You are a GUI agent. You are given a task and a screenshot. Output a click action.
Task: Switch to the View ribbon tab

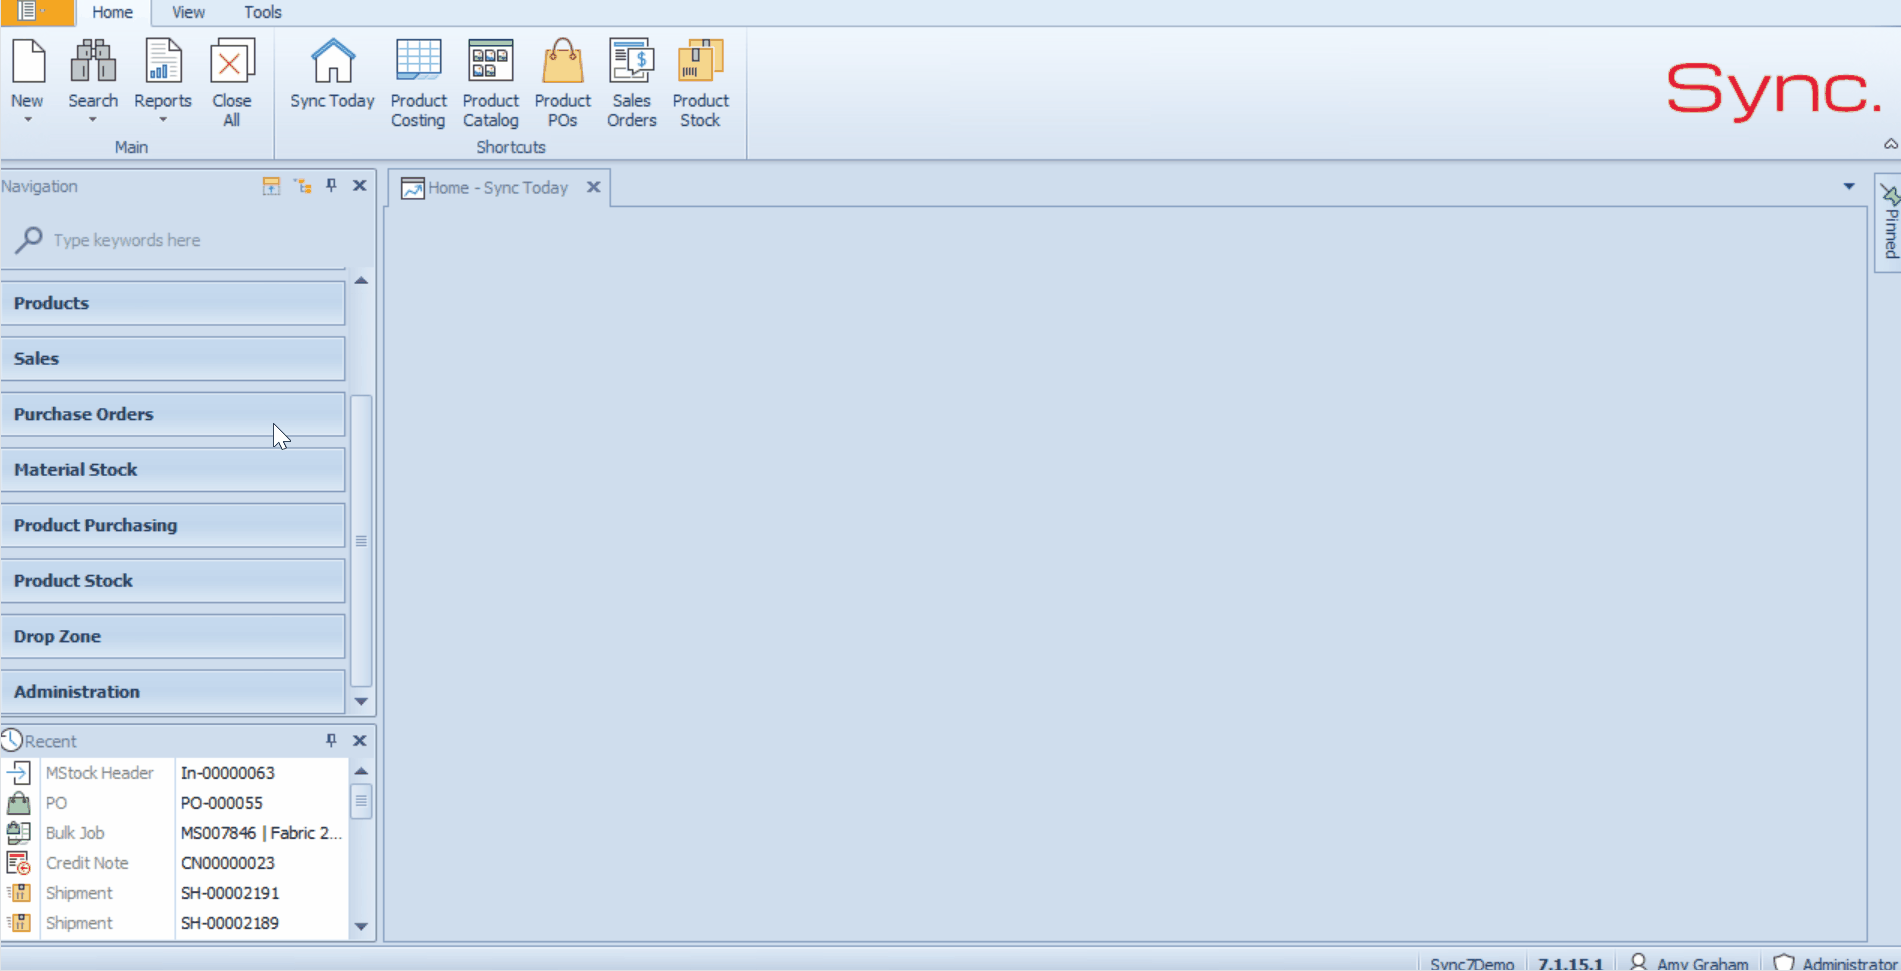188,12
